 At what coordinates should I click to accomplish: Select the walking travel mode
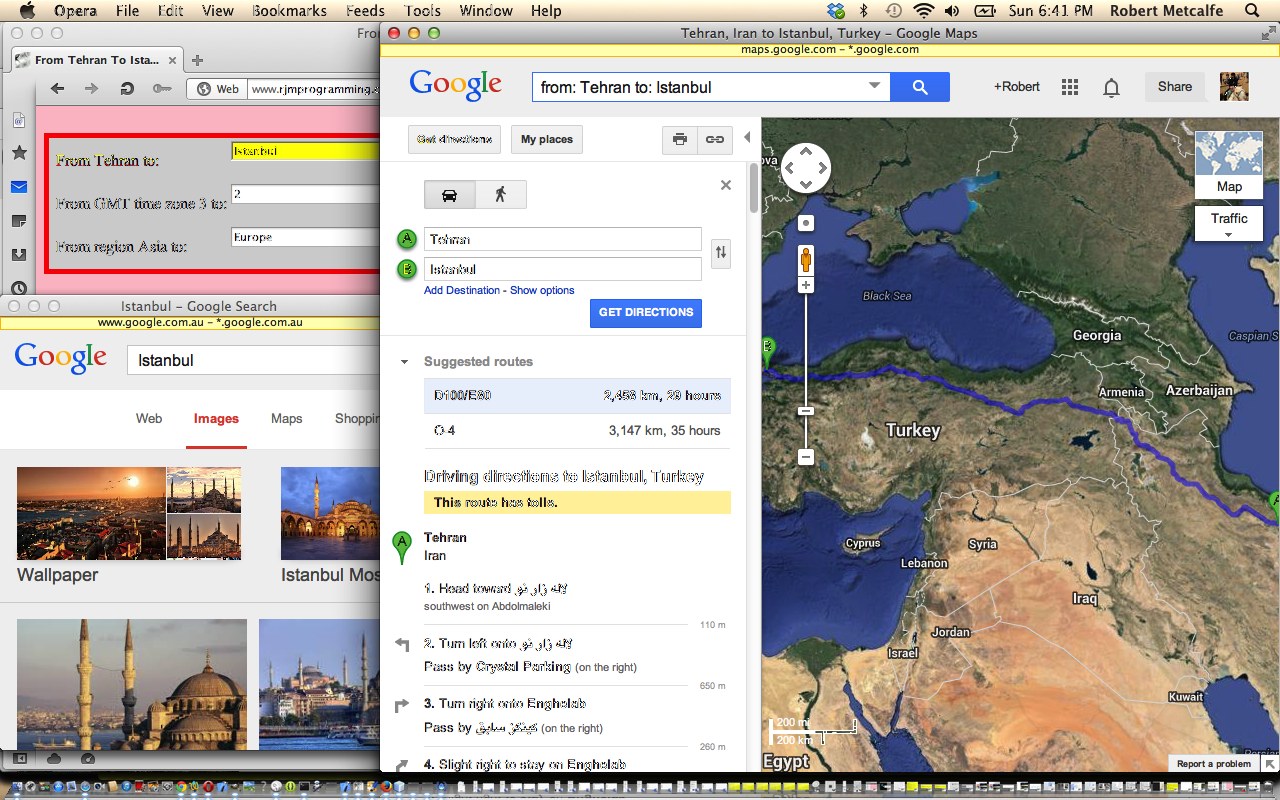(500, 194)
